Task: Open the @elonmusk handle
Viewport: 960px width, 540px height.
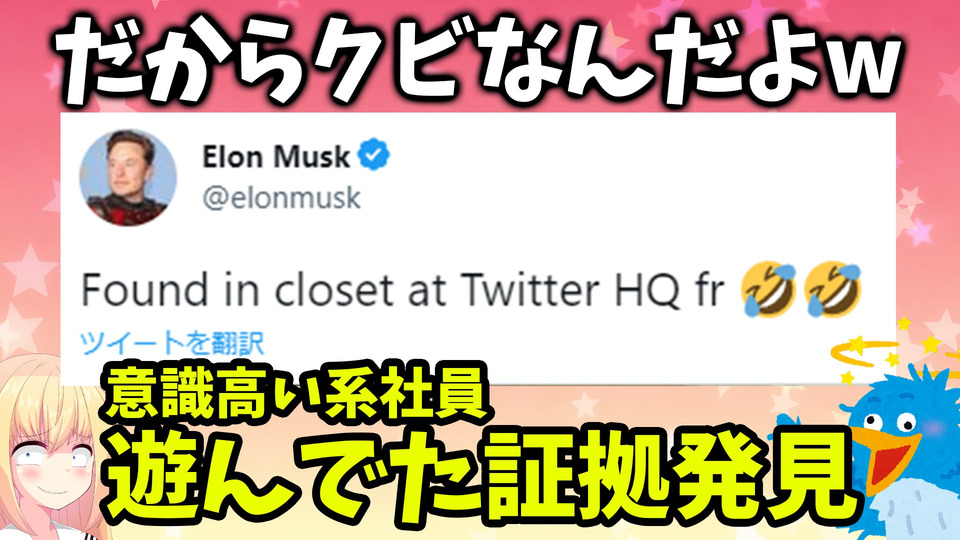Action: pos(282,198)
